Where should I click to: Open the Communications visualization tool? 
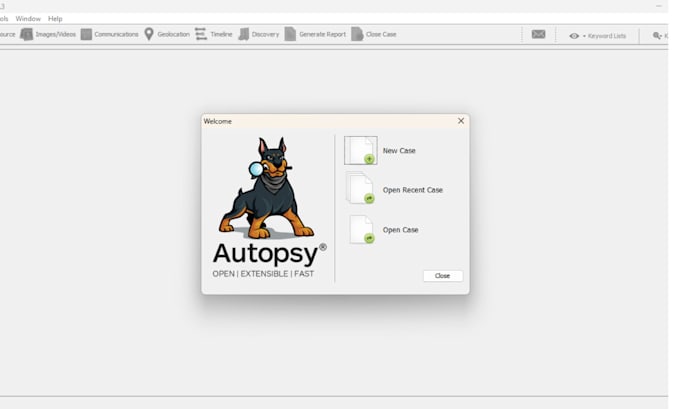click(x=110, y=34)
